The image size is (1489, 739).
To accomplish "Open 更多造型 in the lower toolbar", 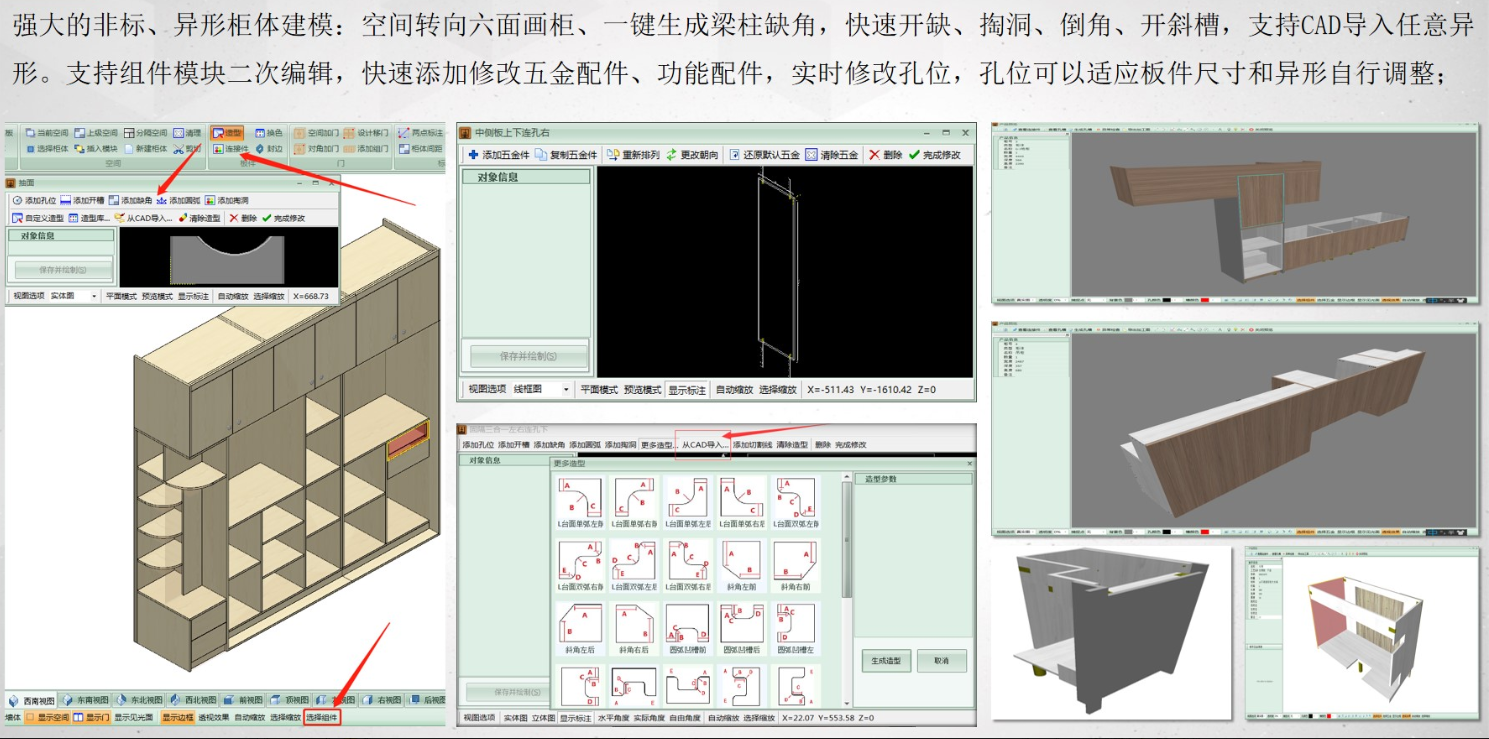I will 658,445.
